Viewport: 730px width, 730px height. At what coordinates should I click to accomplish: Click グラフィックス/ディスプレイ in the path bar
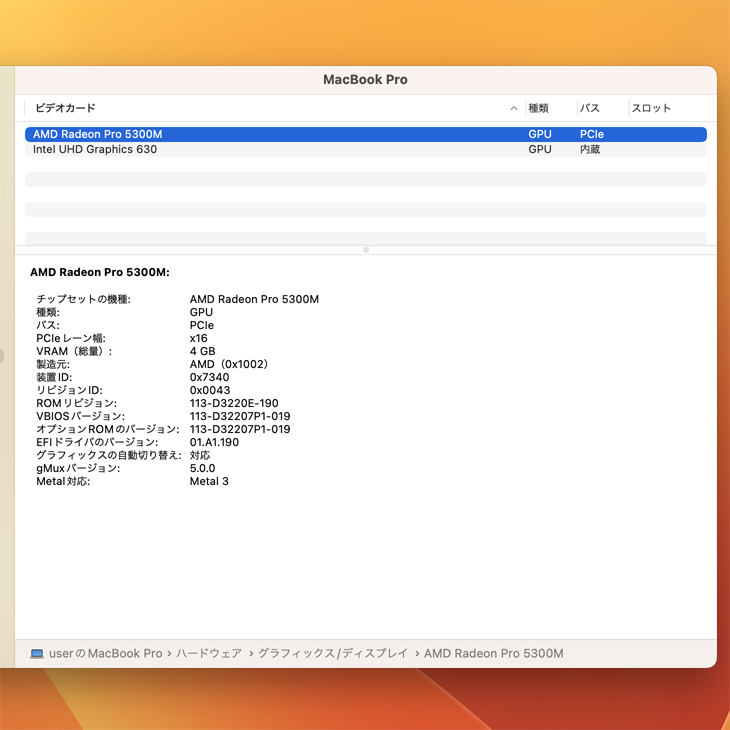pyautogui.click(x=333, y=654)
